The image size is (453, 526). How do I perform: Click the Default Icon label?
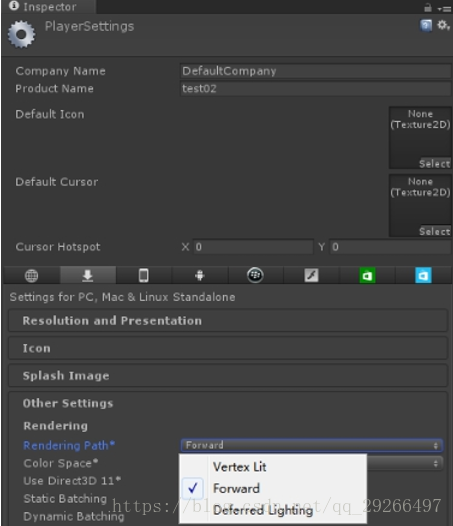click(x=50, y=114)
